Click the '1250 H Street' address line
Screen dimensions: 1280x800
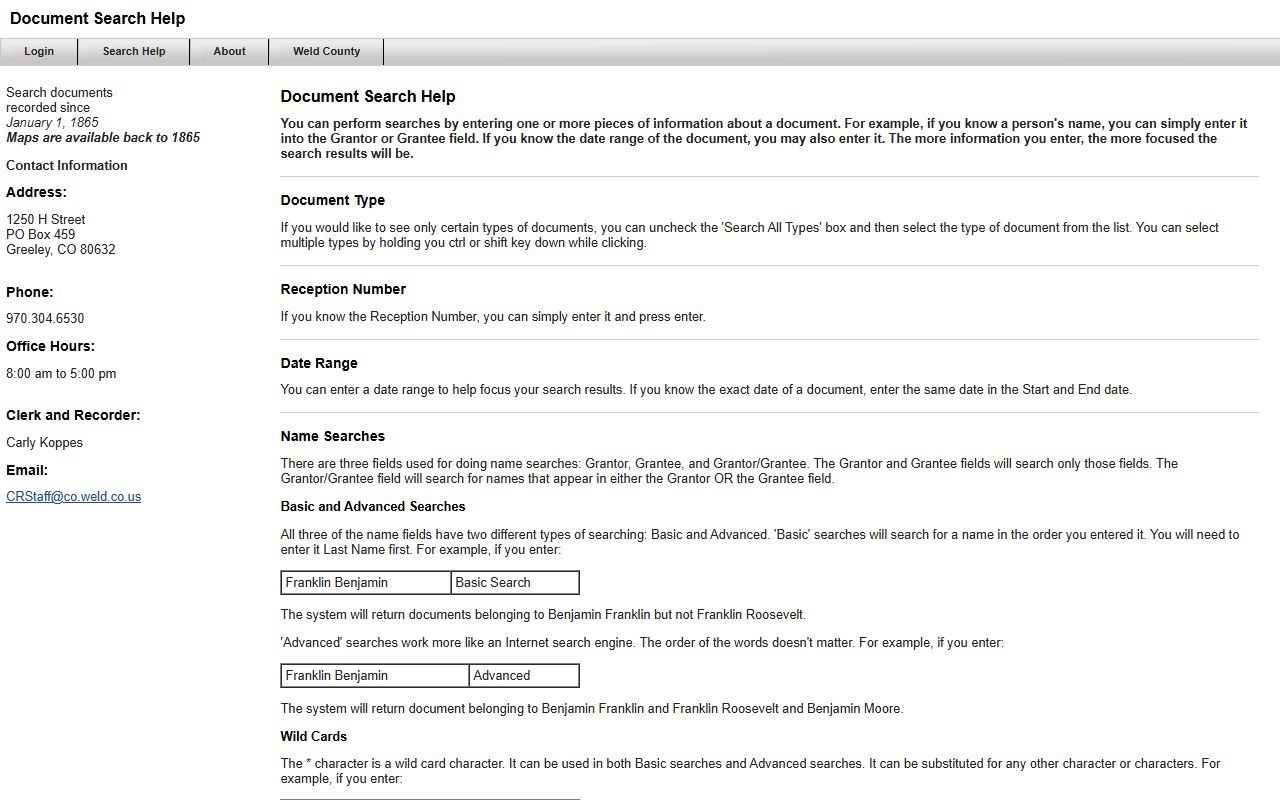tap(46, 220)
